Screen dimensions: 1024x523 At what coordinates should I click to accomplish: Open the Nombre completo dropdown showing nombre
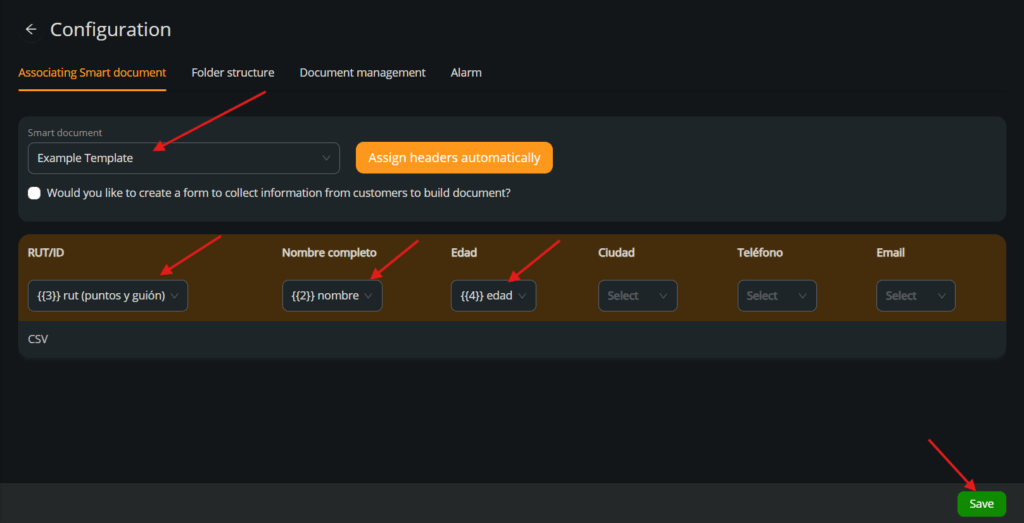coord(332,296)
